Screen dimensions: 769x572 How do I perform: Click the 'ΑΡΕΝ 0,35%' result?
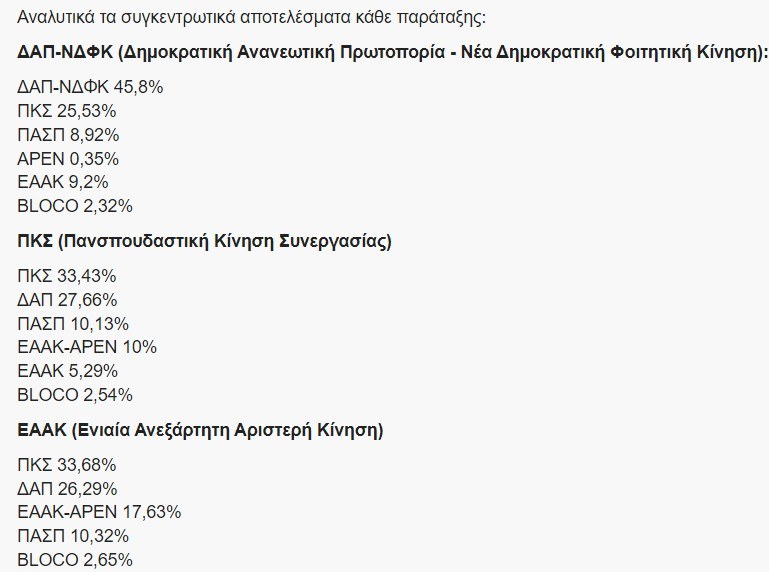68,158
